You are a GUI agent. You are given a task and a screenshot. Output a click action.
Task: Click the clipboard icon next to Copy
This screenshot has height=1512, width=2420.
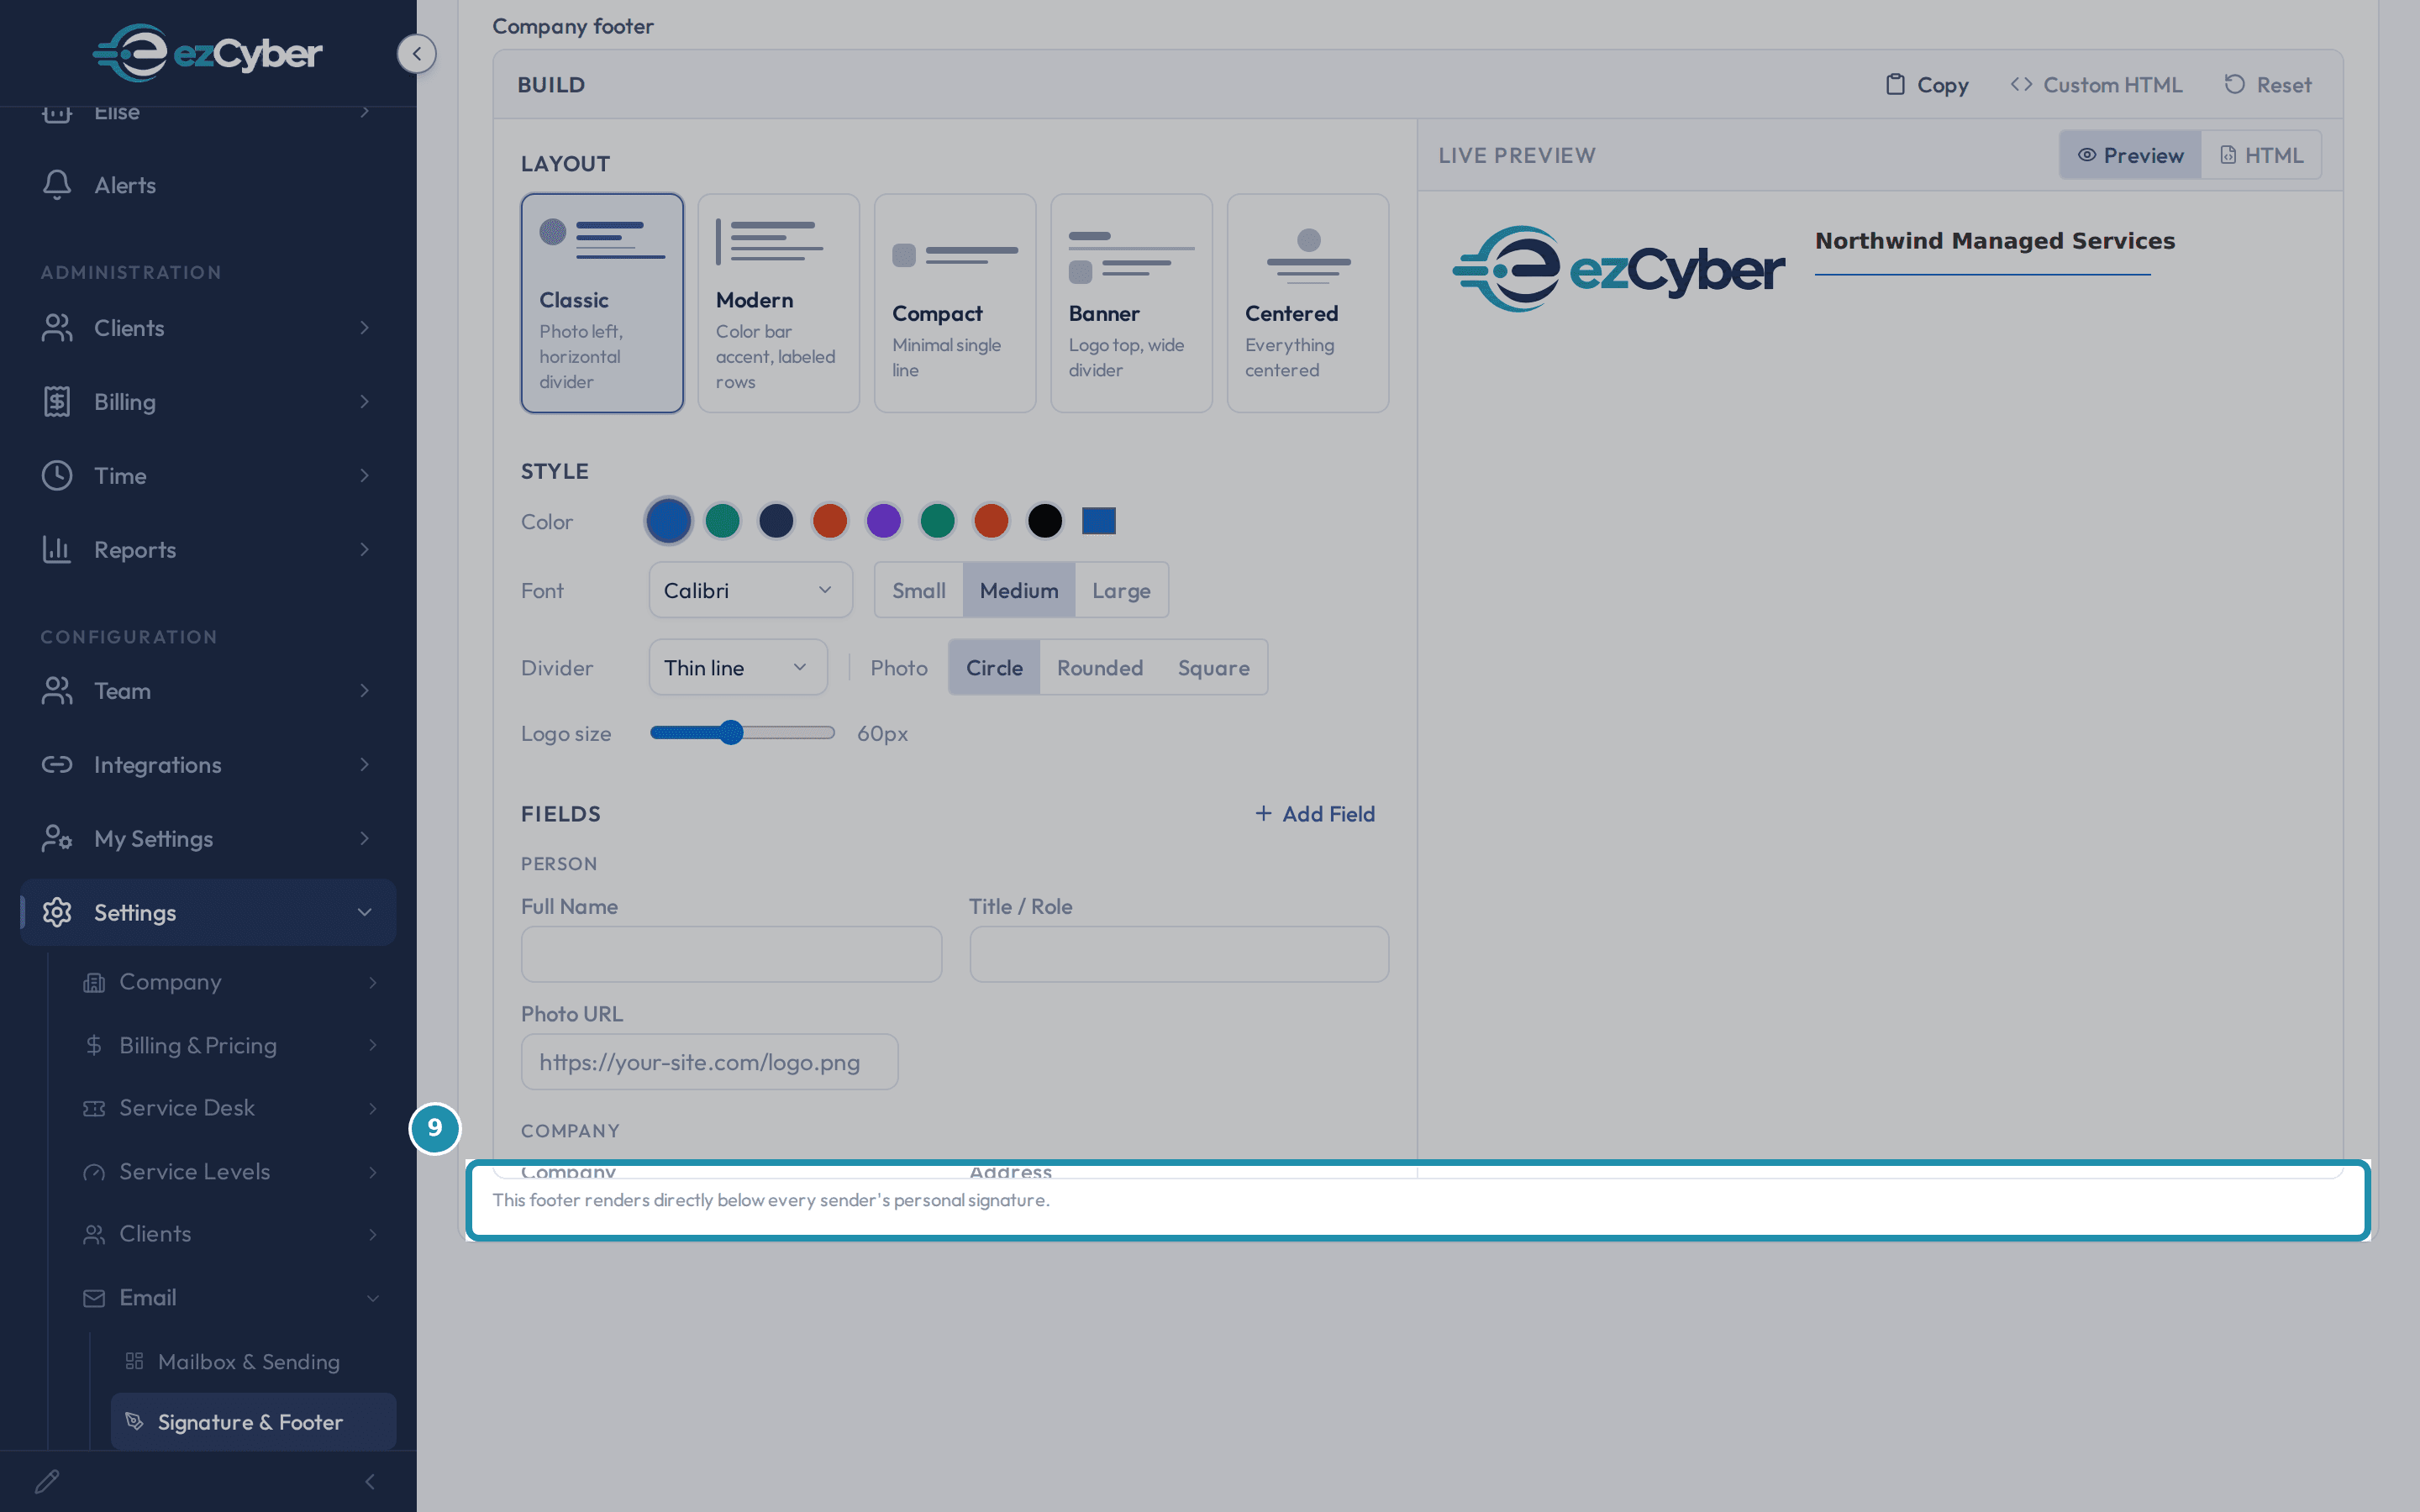(1895, 85)
